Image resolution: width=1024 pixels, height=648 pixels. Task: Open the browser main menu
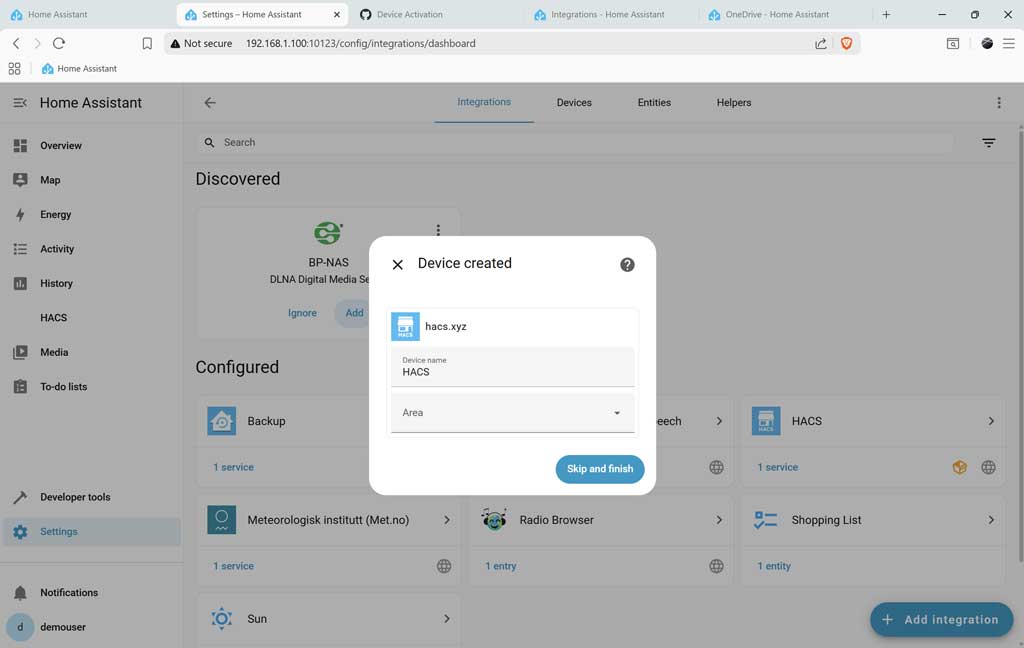(1008, 43)
